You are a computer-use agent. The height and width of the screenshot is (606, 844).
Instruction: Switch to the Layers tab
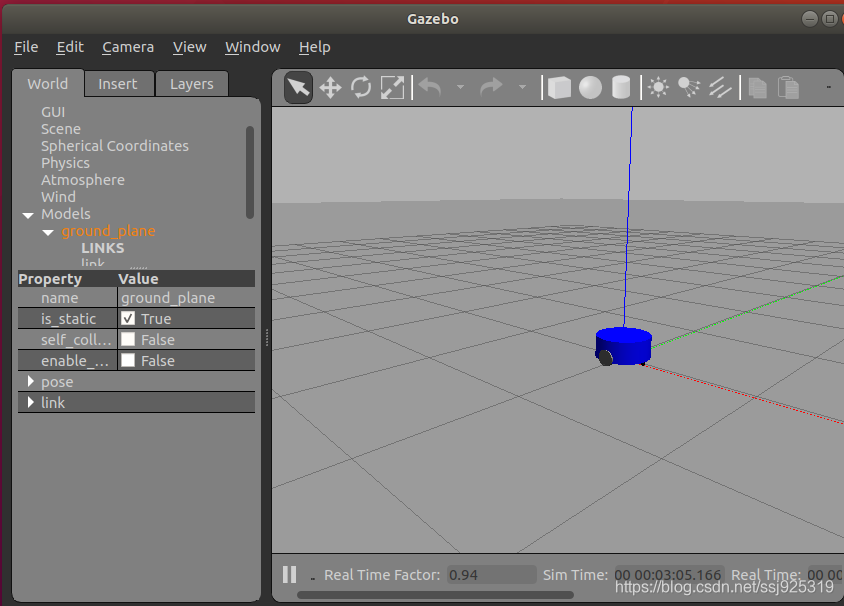click(x=192, y=84)
